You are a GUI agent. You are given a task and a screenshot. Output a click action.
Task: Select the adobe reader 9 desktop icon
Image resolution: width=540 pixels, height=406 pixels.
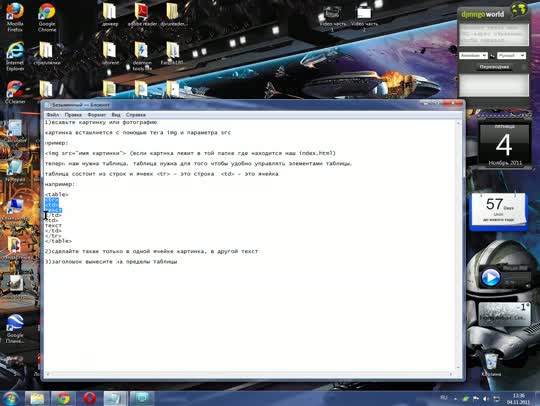point(142,17)
